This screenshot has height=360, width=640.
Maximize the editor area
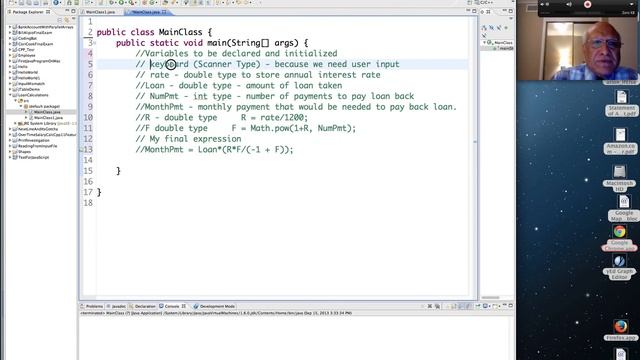(474, 11)
